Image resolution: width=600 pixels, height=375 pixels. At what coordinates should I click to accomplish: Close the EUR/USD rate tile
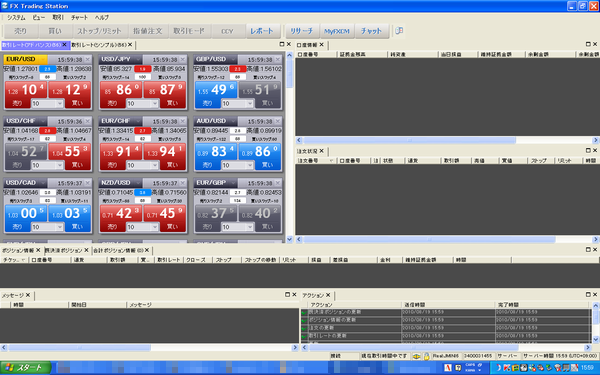(x=88, y=59)
